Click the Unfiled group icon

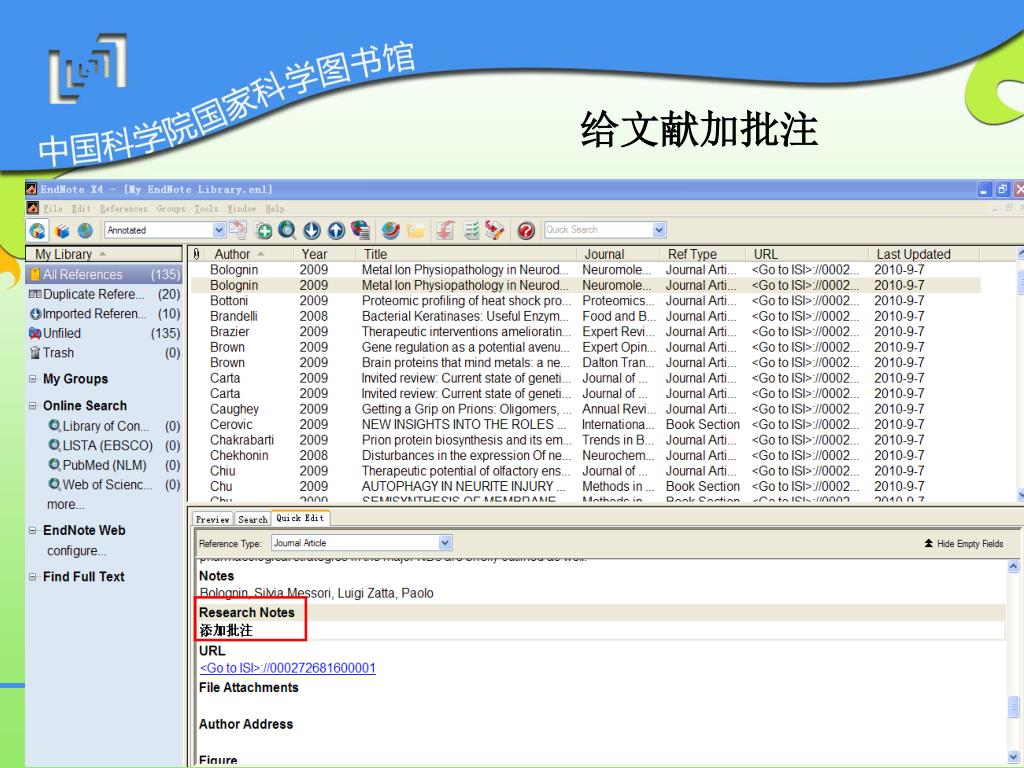(35, 333)
